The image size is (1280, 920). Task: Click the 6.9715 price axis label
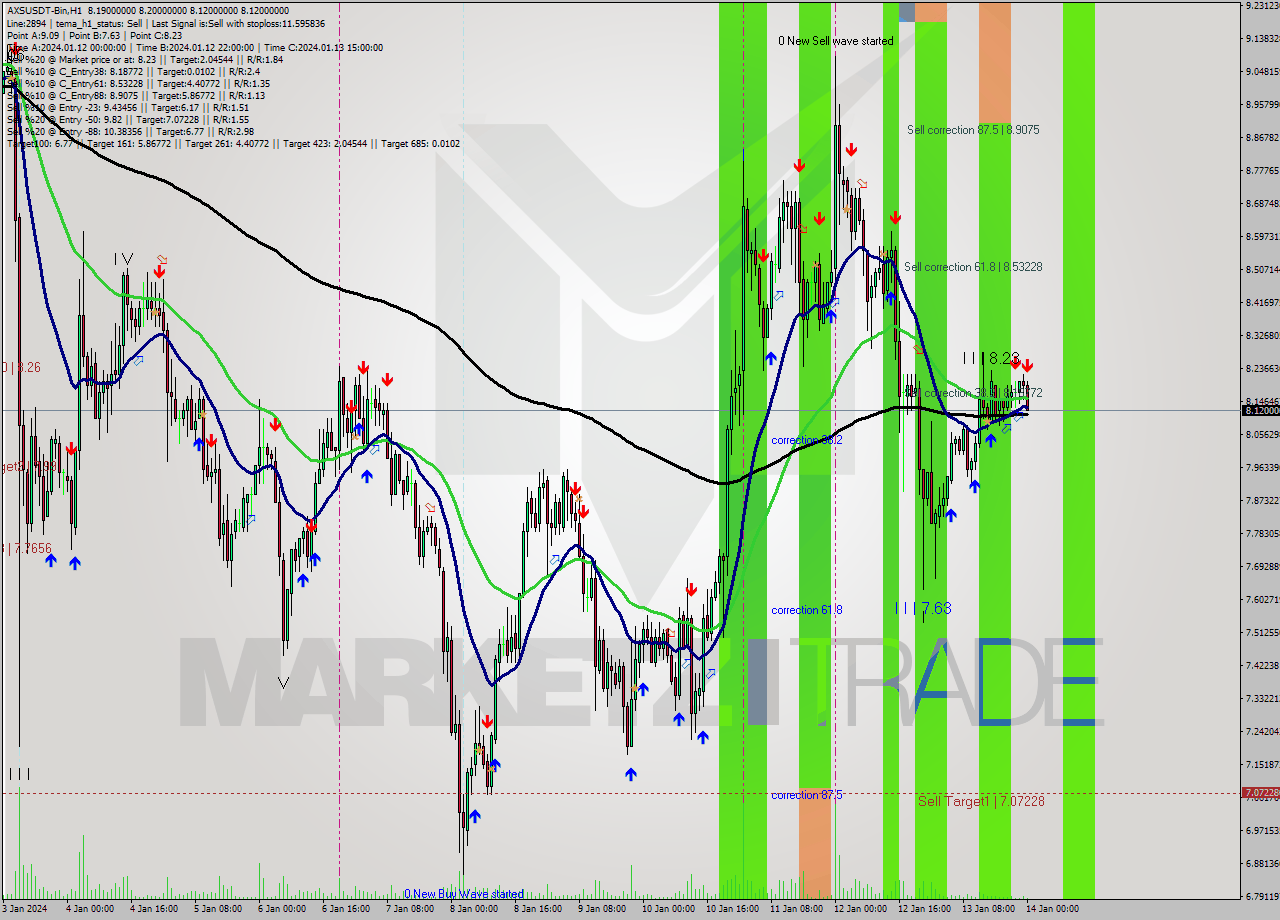1262,830
